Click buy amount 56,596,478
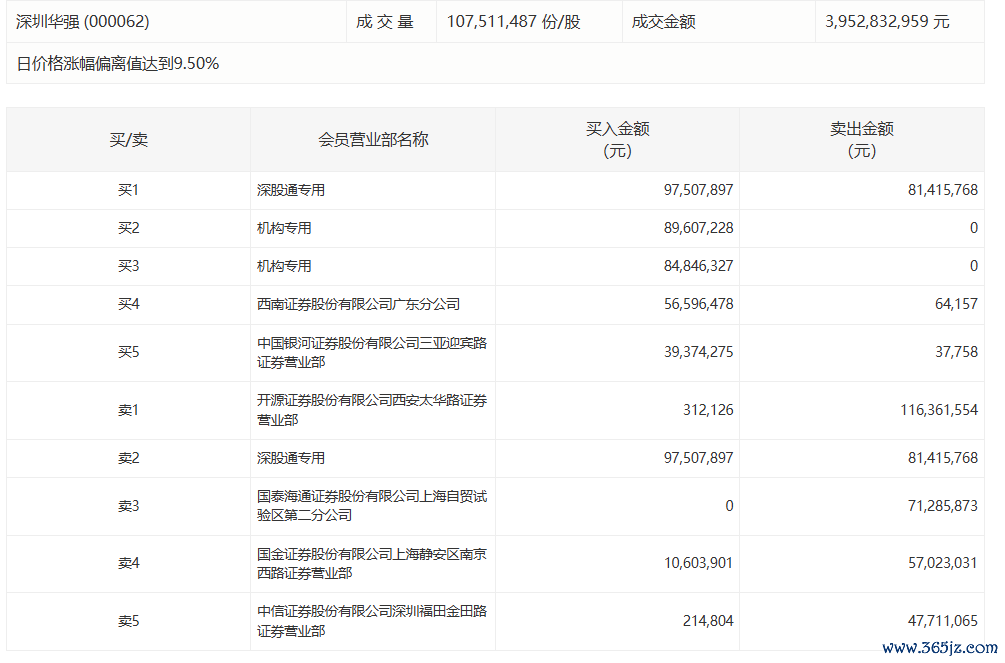Screen dimensions: 1005x663 click(x=699, y=304)
